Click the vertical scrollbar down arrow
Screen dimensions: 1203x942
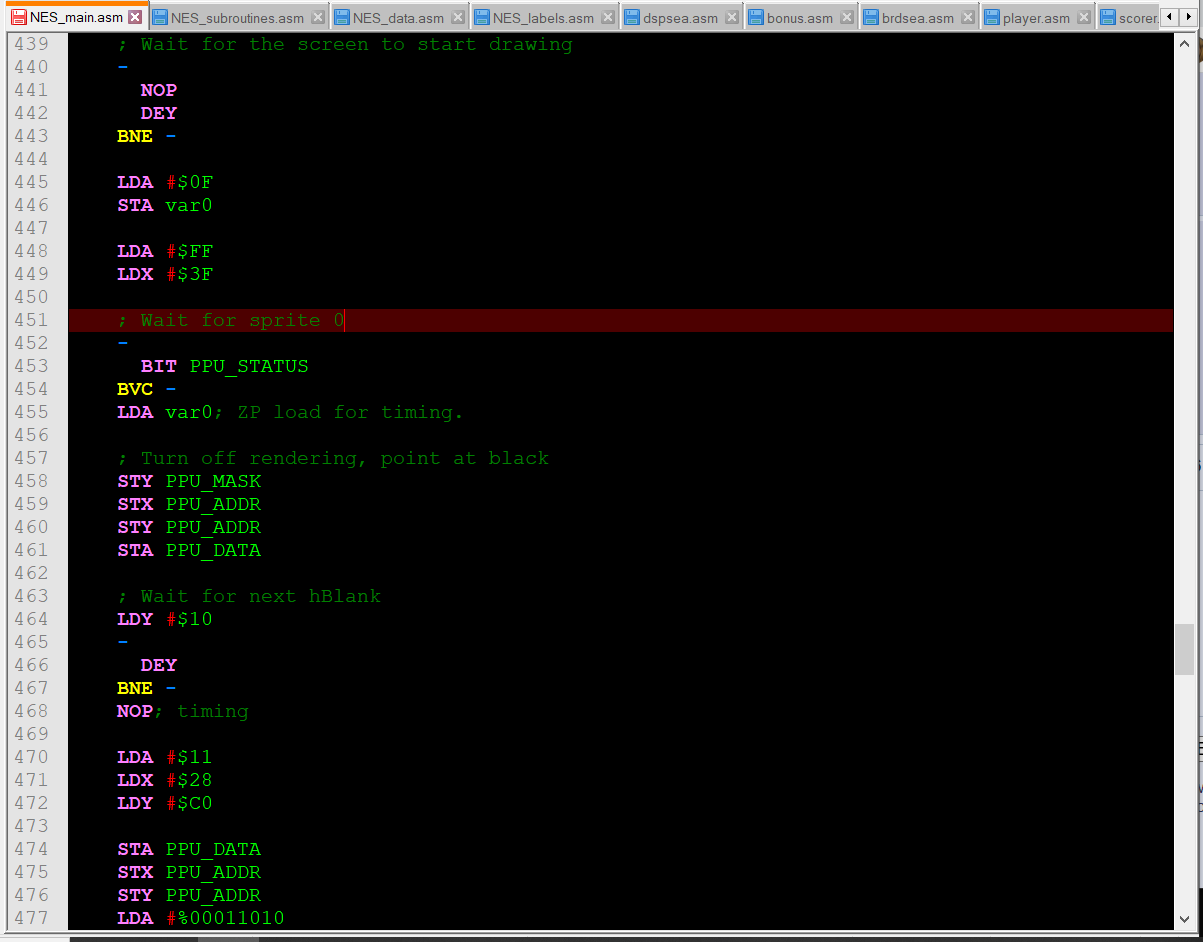point(1184,919)
